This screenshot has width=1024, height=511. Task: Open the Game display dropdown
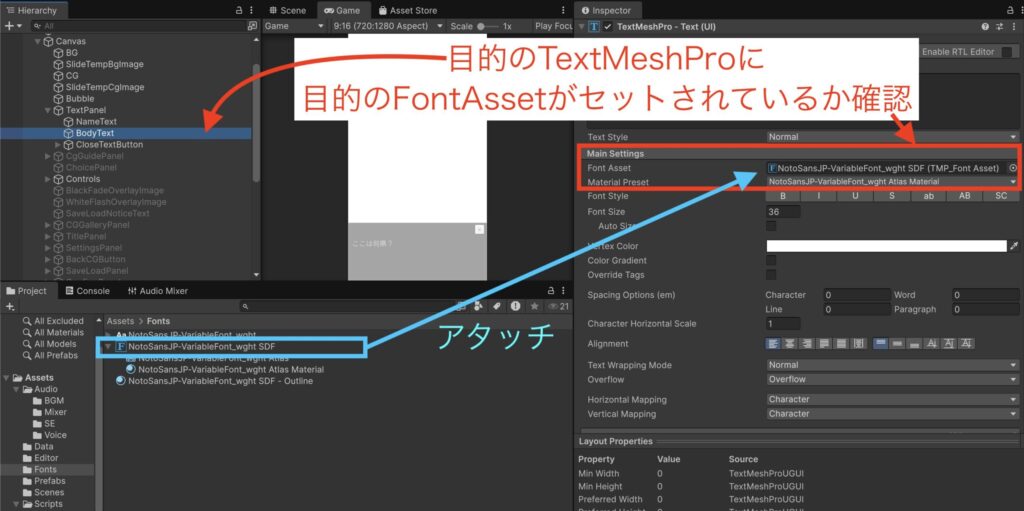pyautogui.click(x=294, y=26)
